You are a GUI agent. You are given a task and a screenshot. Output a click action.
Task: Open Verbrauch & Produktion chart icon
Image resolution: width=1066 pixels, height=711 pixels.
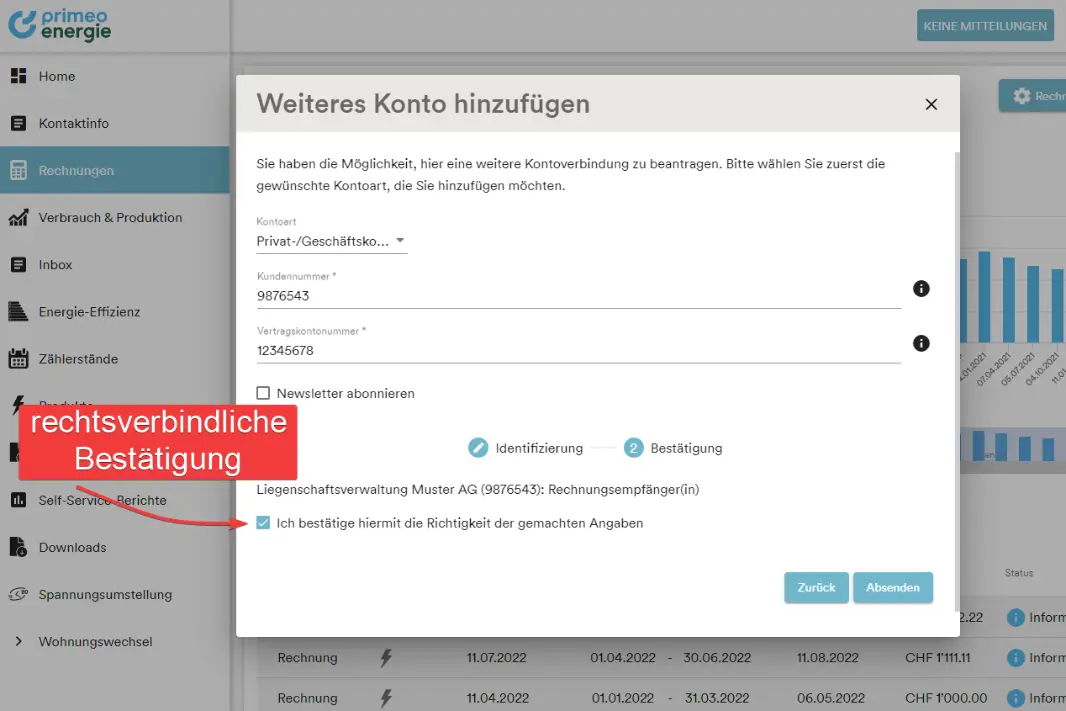18,218
